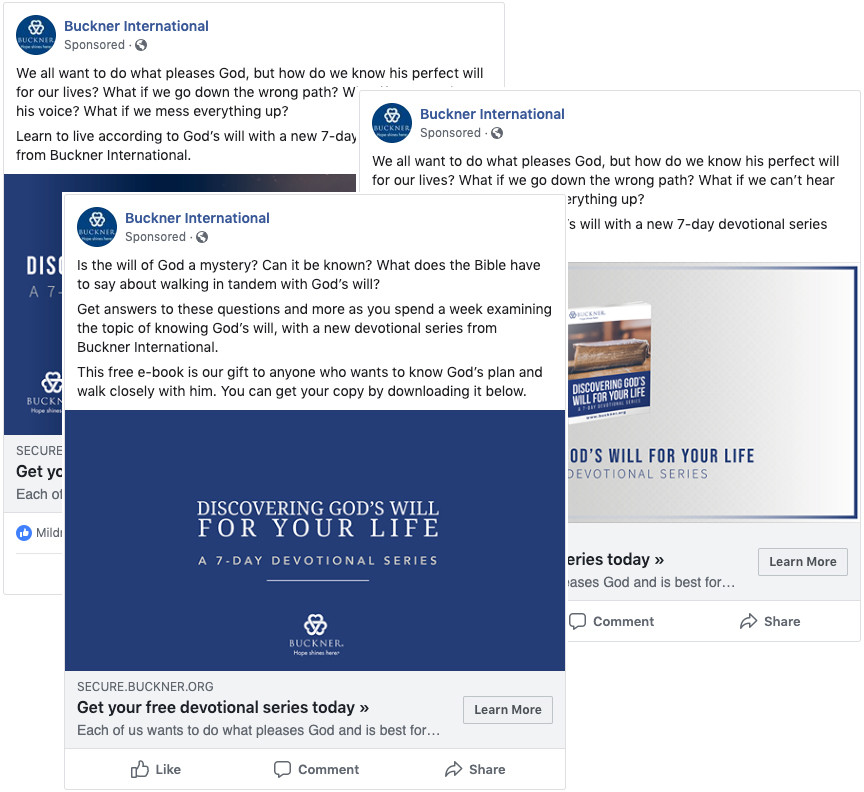This screenshot has width=864, height=792.
Task: Click the Buckner logo avatar on the front ad
Action: click(97, 227)
